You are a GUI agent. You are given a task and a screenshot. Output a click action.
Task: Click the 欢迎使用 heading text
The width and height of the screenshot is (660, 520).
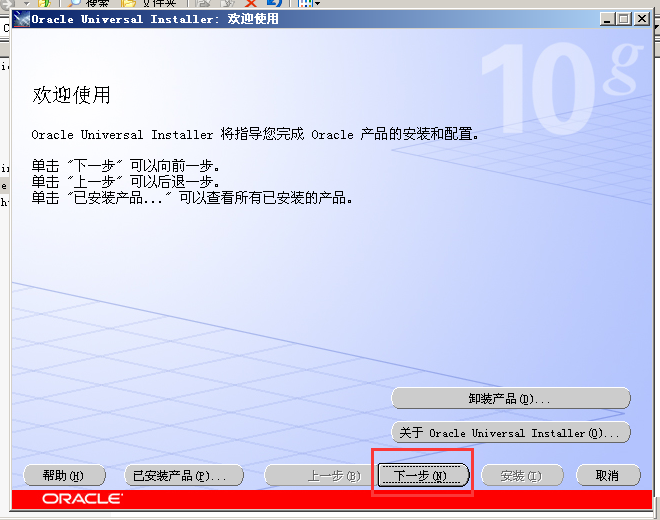click(71, 95)
